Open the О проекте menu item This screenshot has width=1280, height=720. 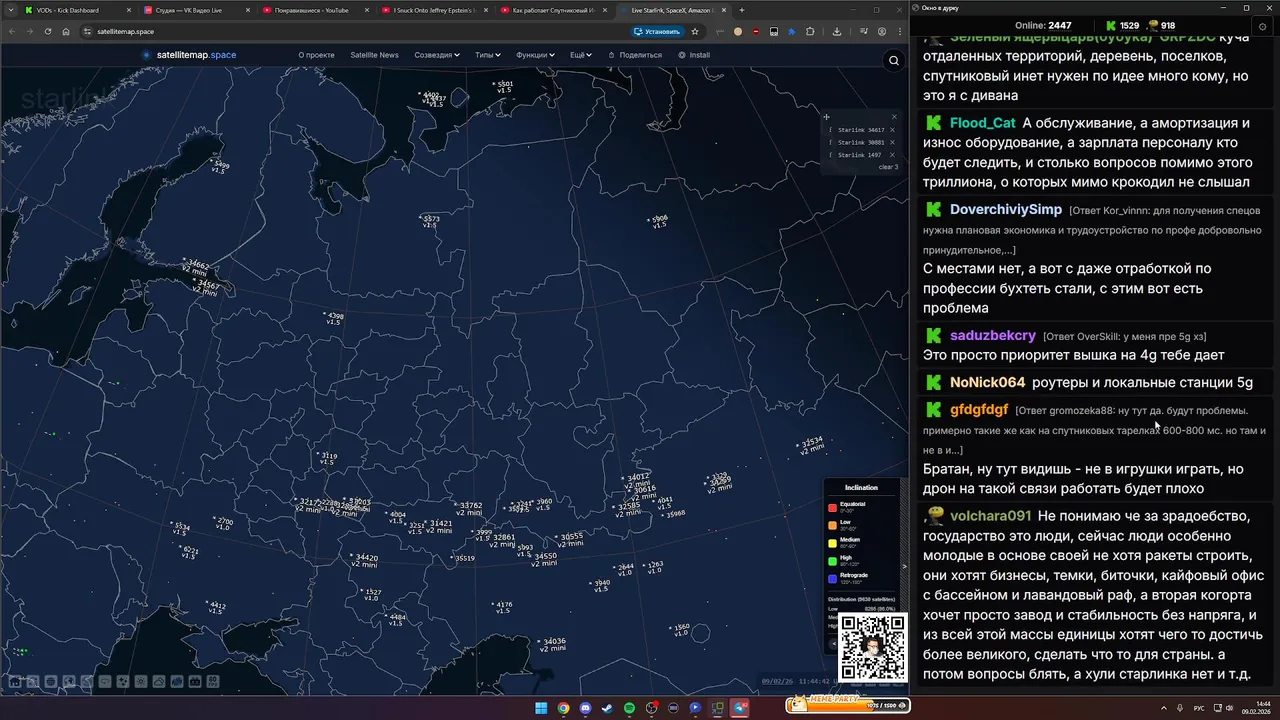(316, 55)
